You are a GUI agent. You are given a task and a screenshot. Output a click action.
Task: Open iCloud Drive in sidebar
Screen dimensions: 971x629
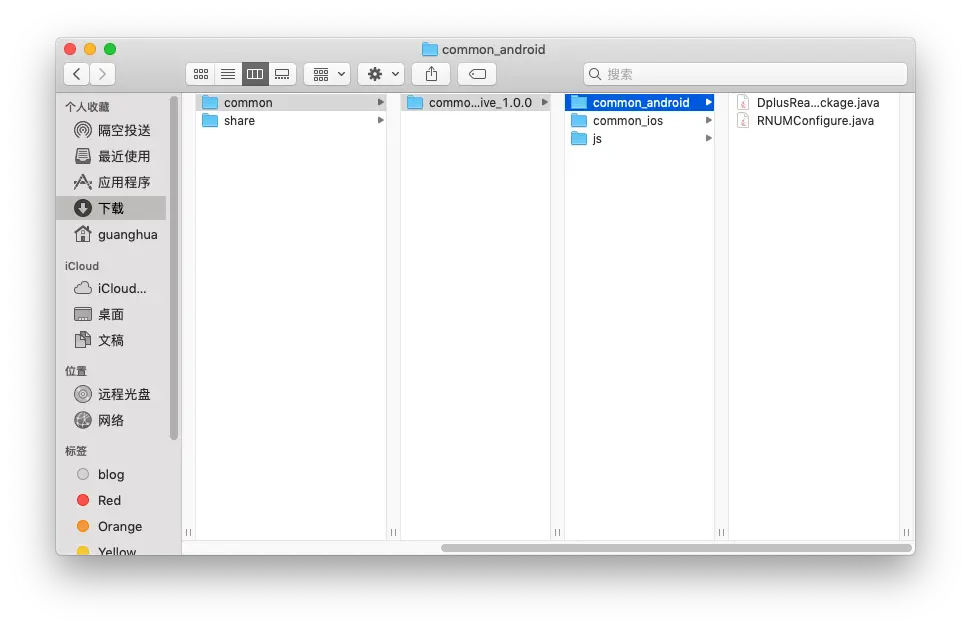coord(111,288)
